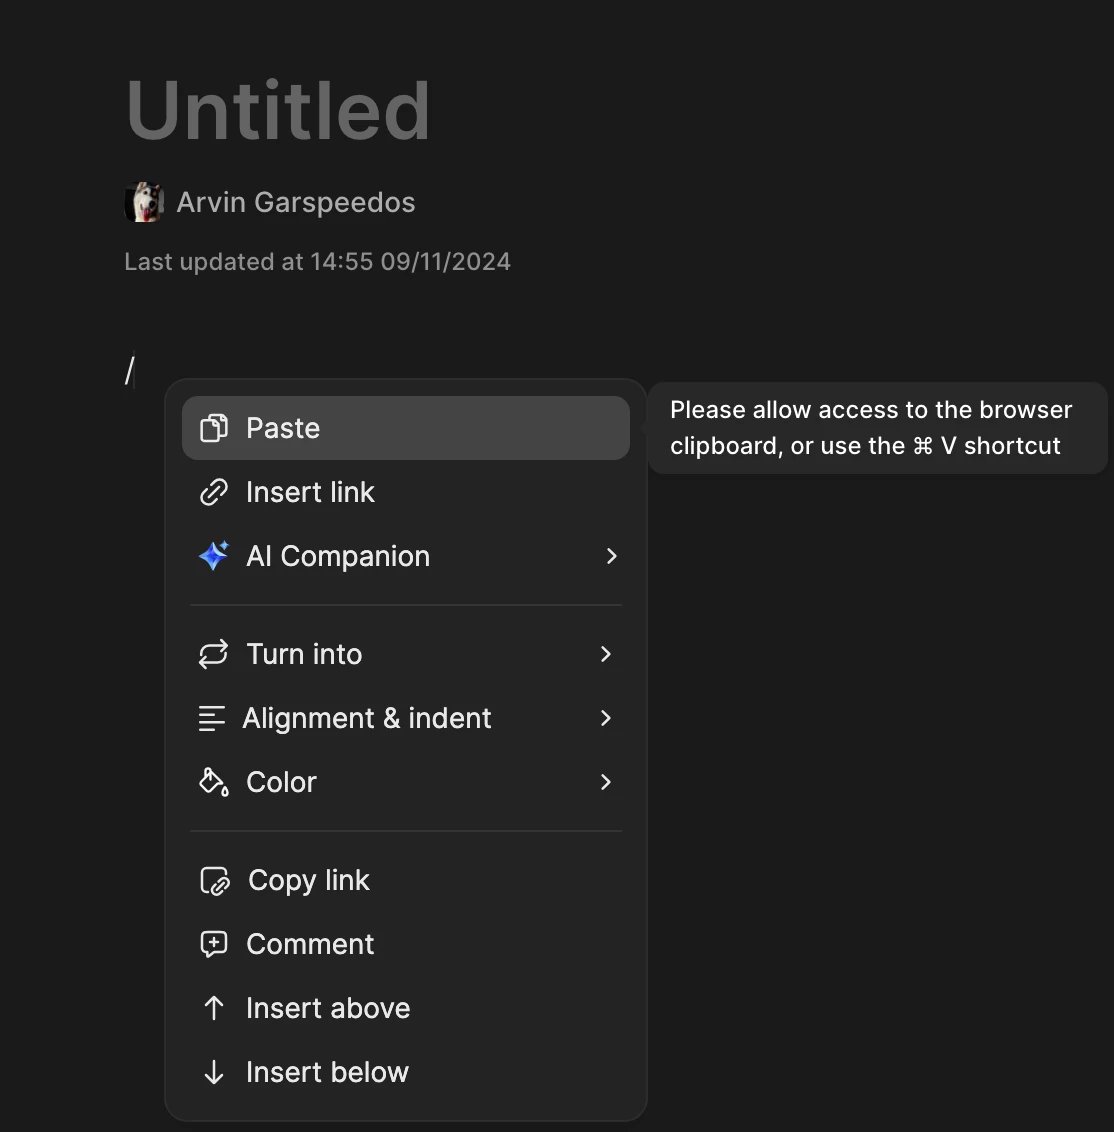Click the Insert below arrow icon
The height and width of the screenshot is (1132, 1114).
point(213,1072)
